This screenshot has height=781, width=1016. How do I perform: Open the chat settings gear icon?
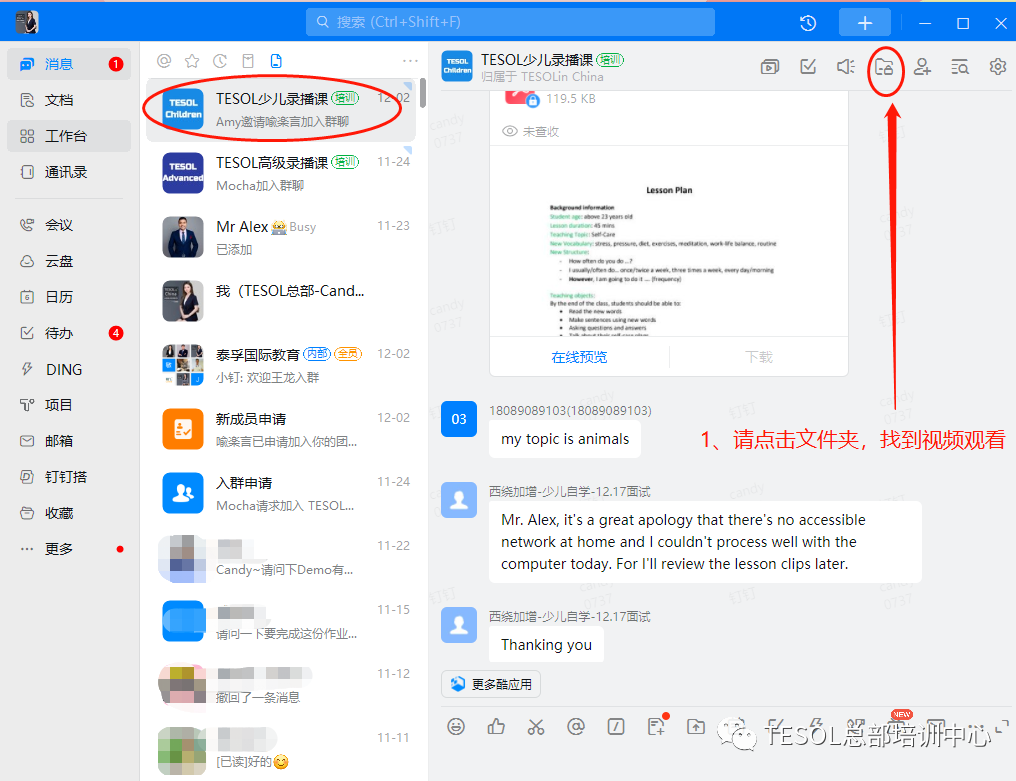tap(997, 66)
